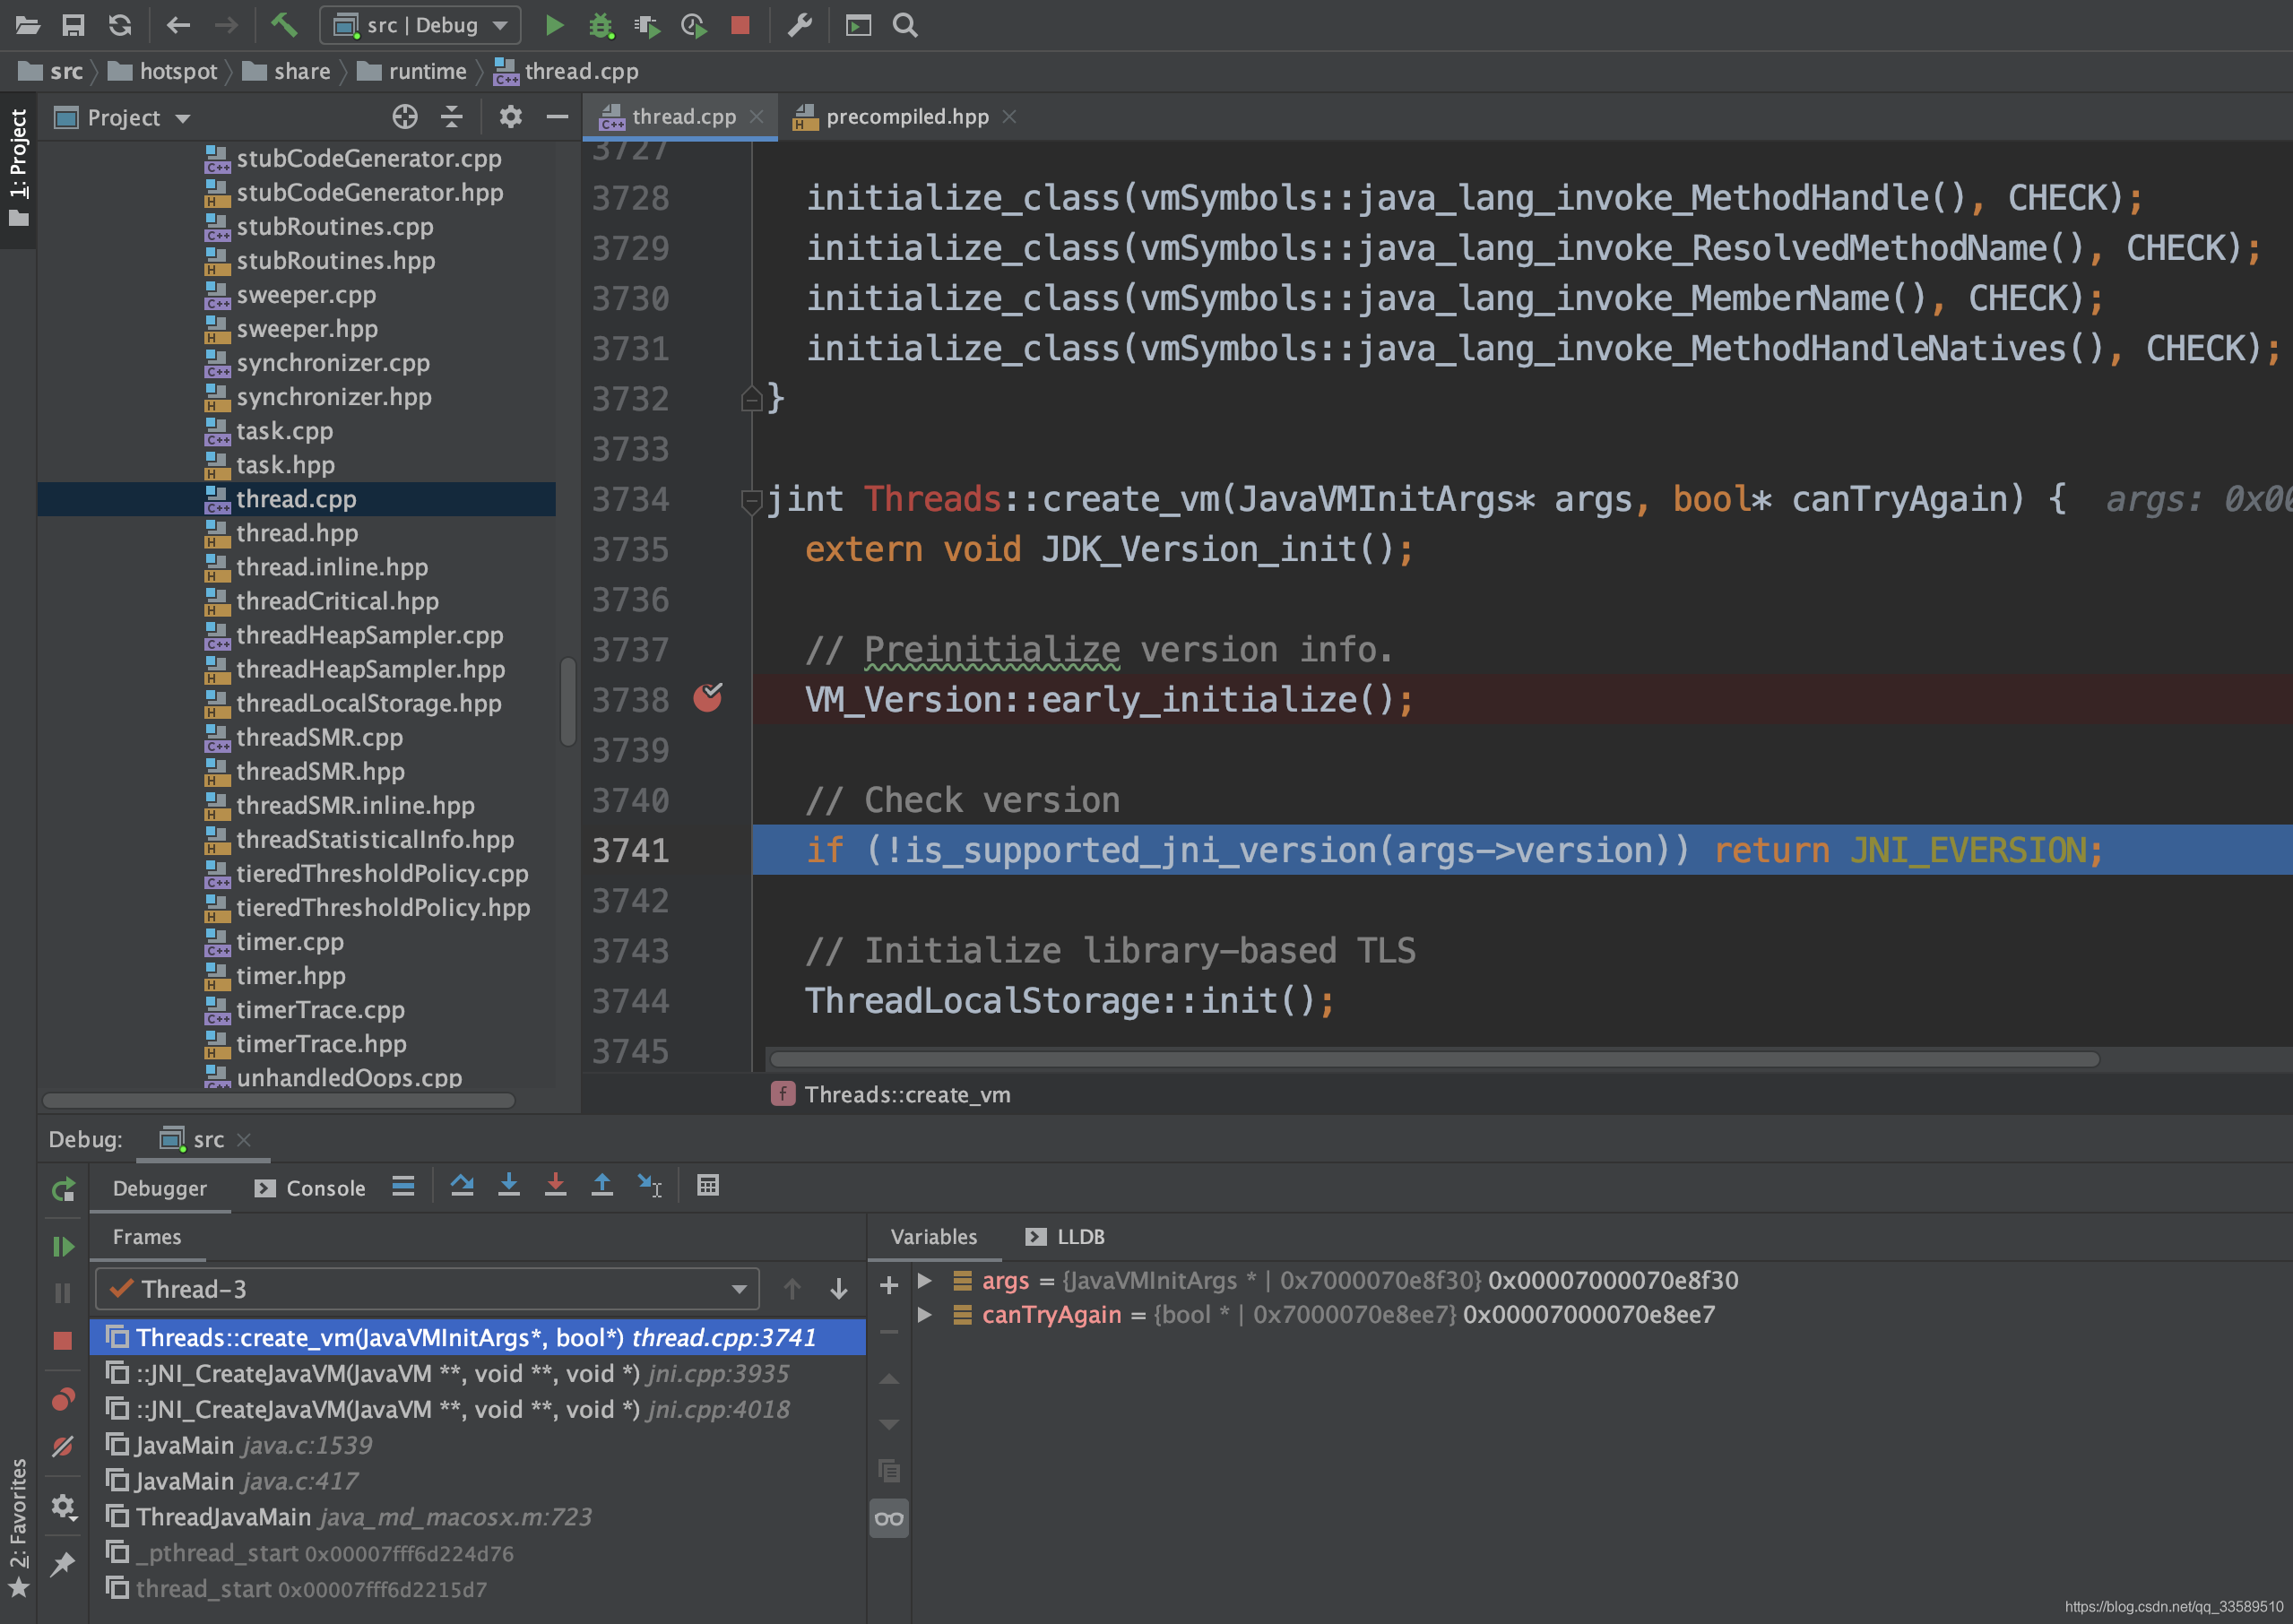
Task: Open the Thread-3 thread selector
Action: tap(427, 1289)
